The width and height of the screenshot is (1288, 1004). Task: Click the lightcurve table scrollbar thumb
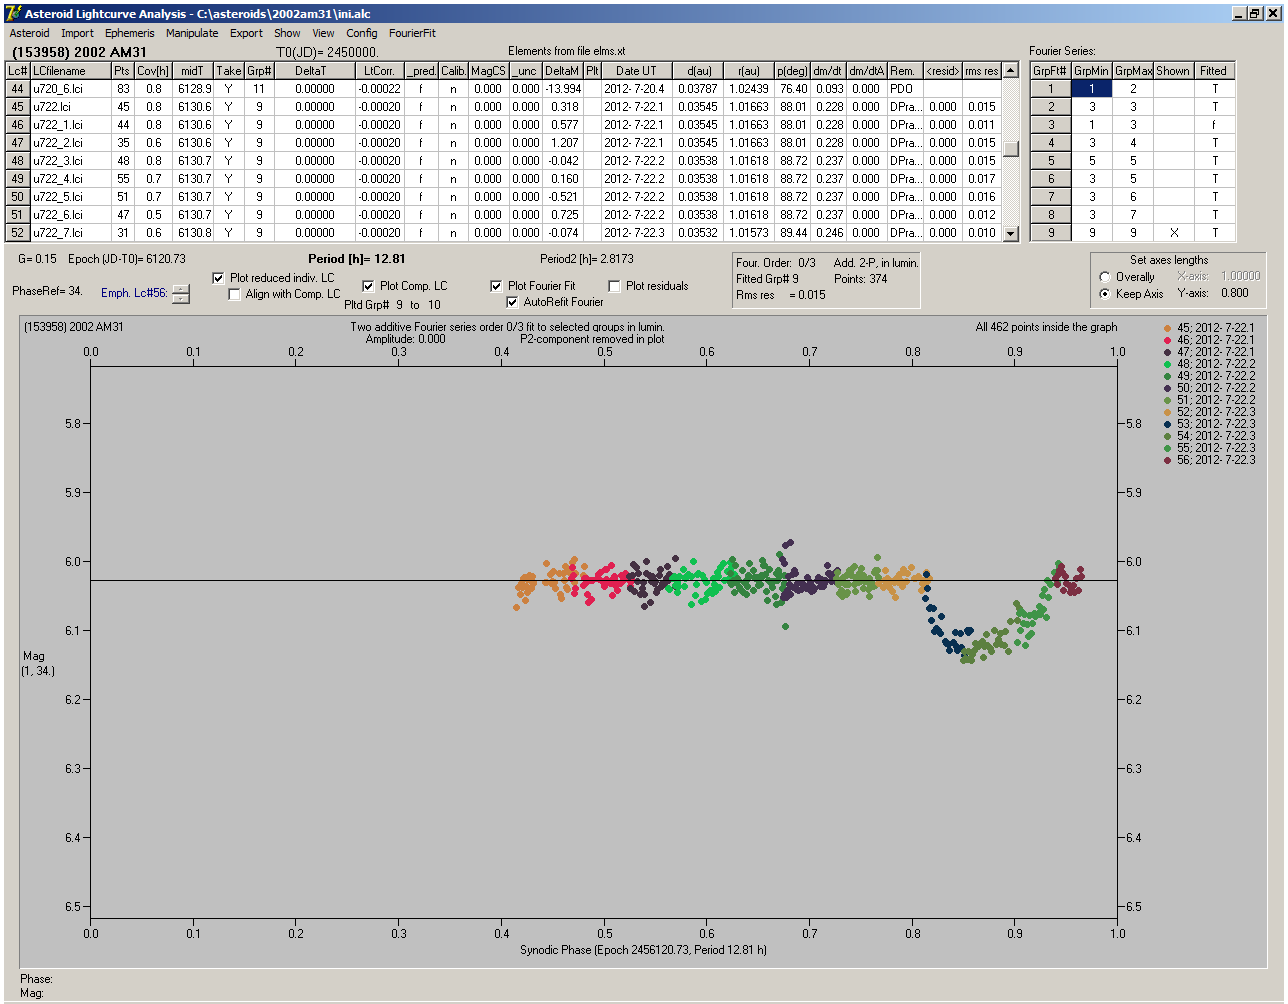coord(1011,148)
